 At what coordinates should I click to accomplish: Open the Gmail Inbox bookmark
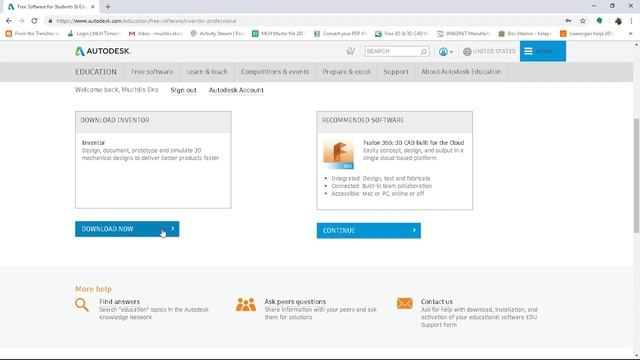coord(155,33)
